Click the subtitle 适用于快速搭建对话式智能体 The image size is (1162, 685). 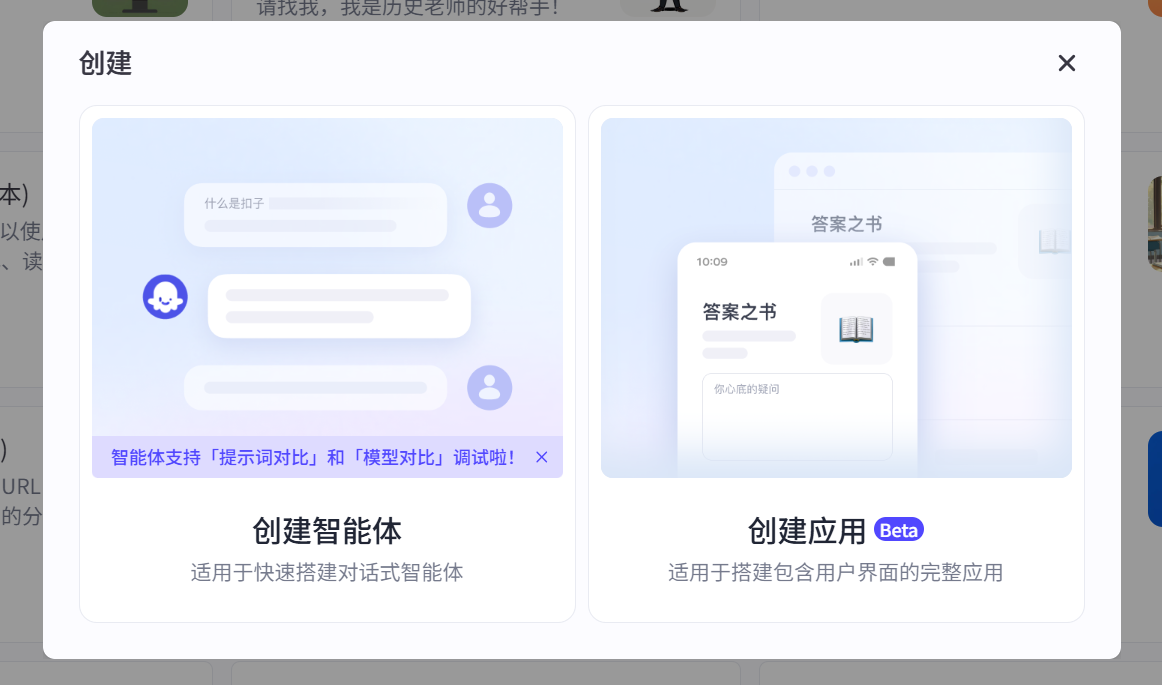[327, 574]
